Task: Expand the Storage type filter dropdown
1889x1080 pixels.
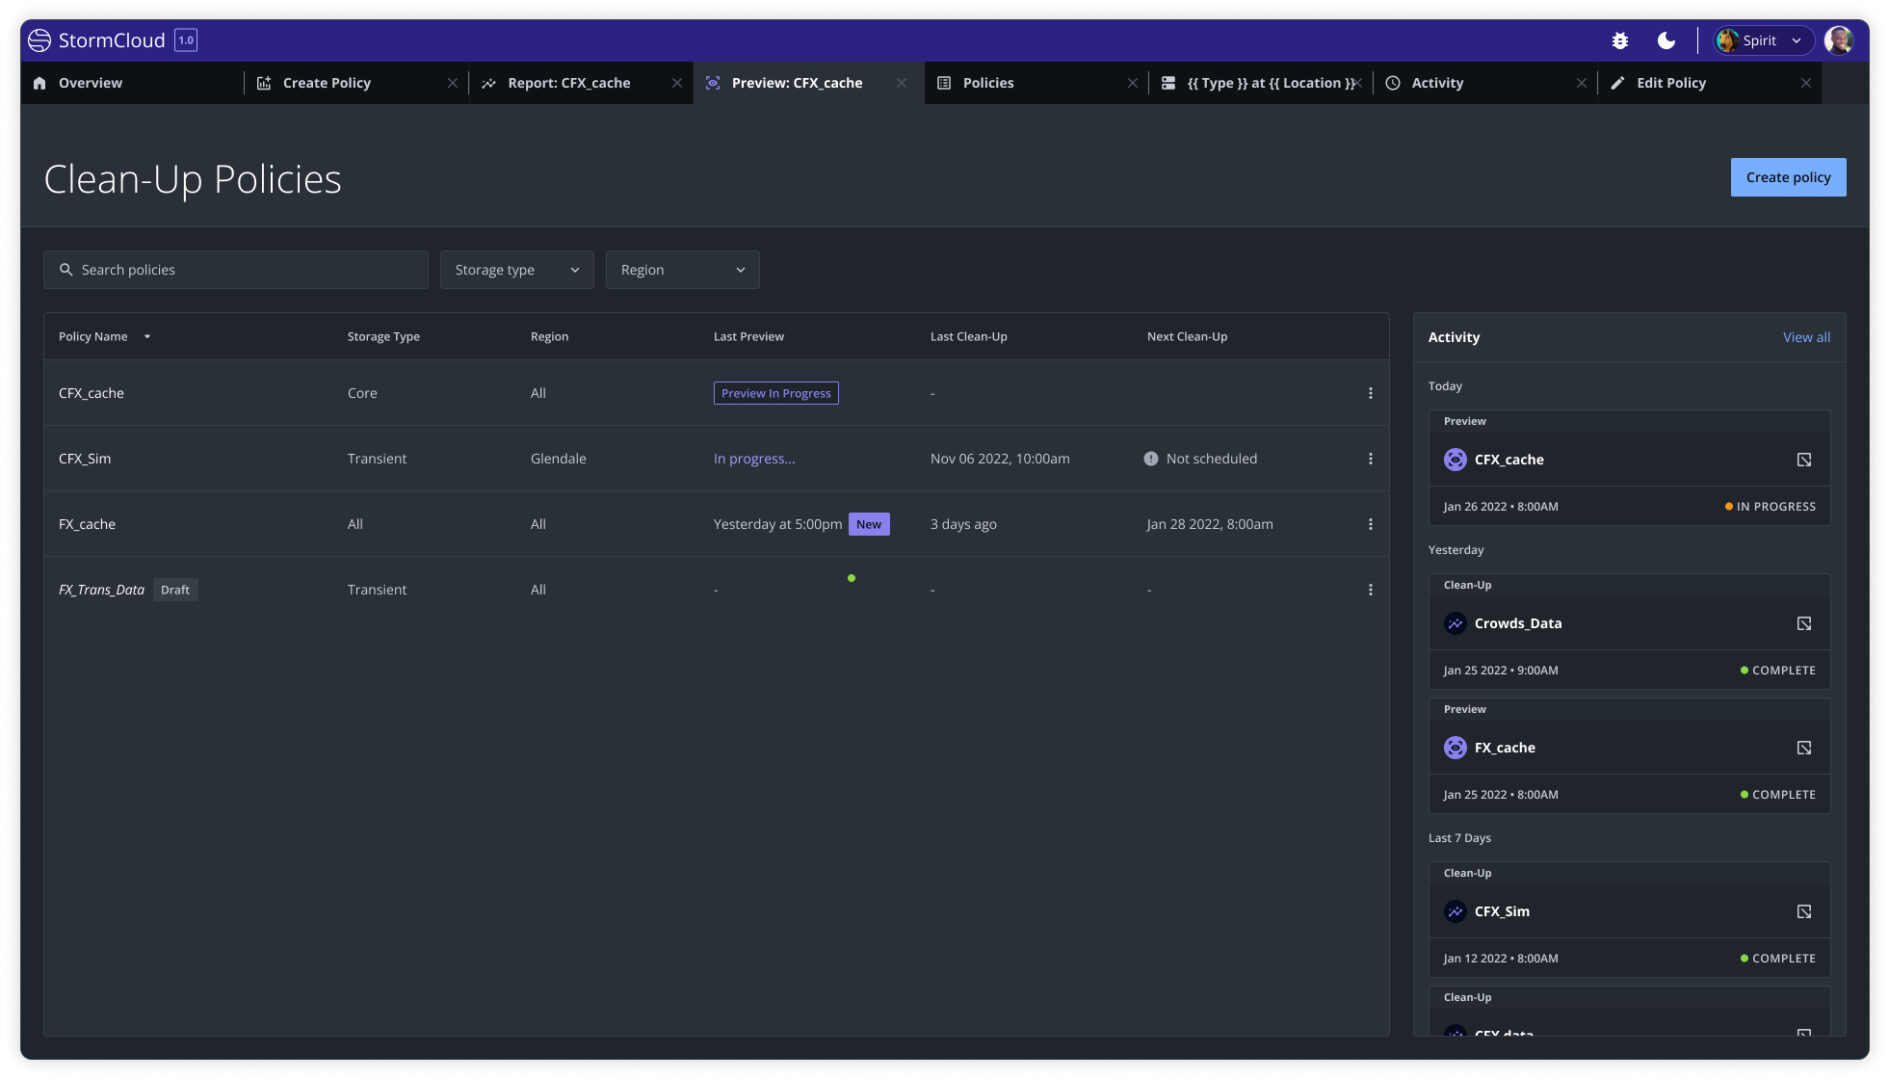Action: click(516, 270)
